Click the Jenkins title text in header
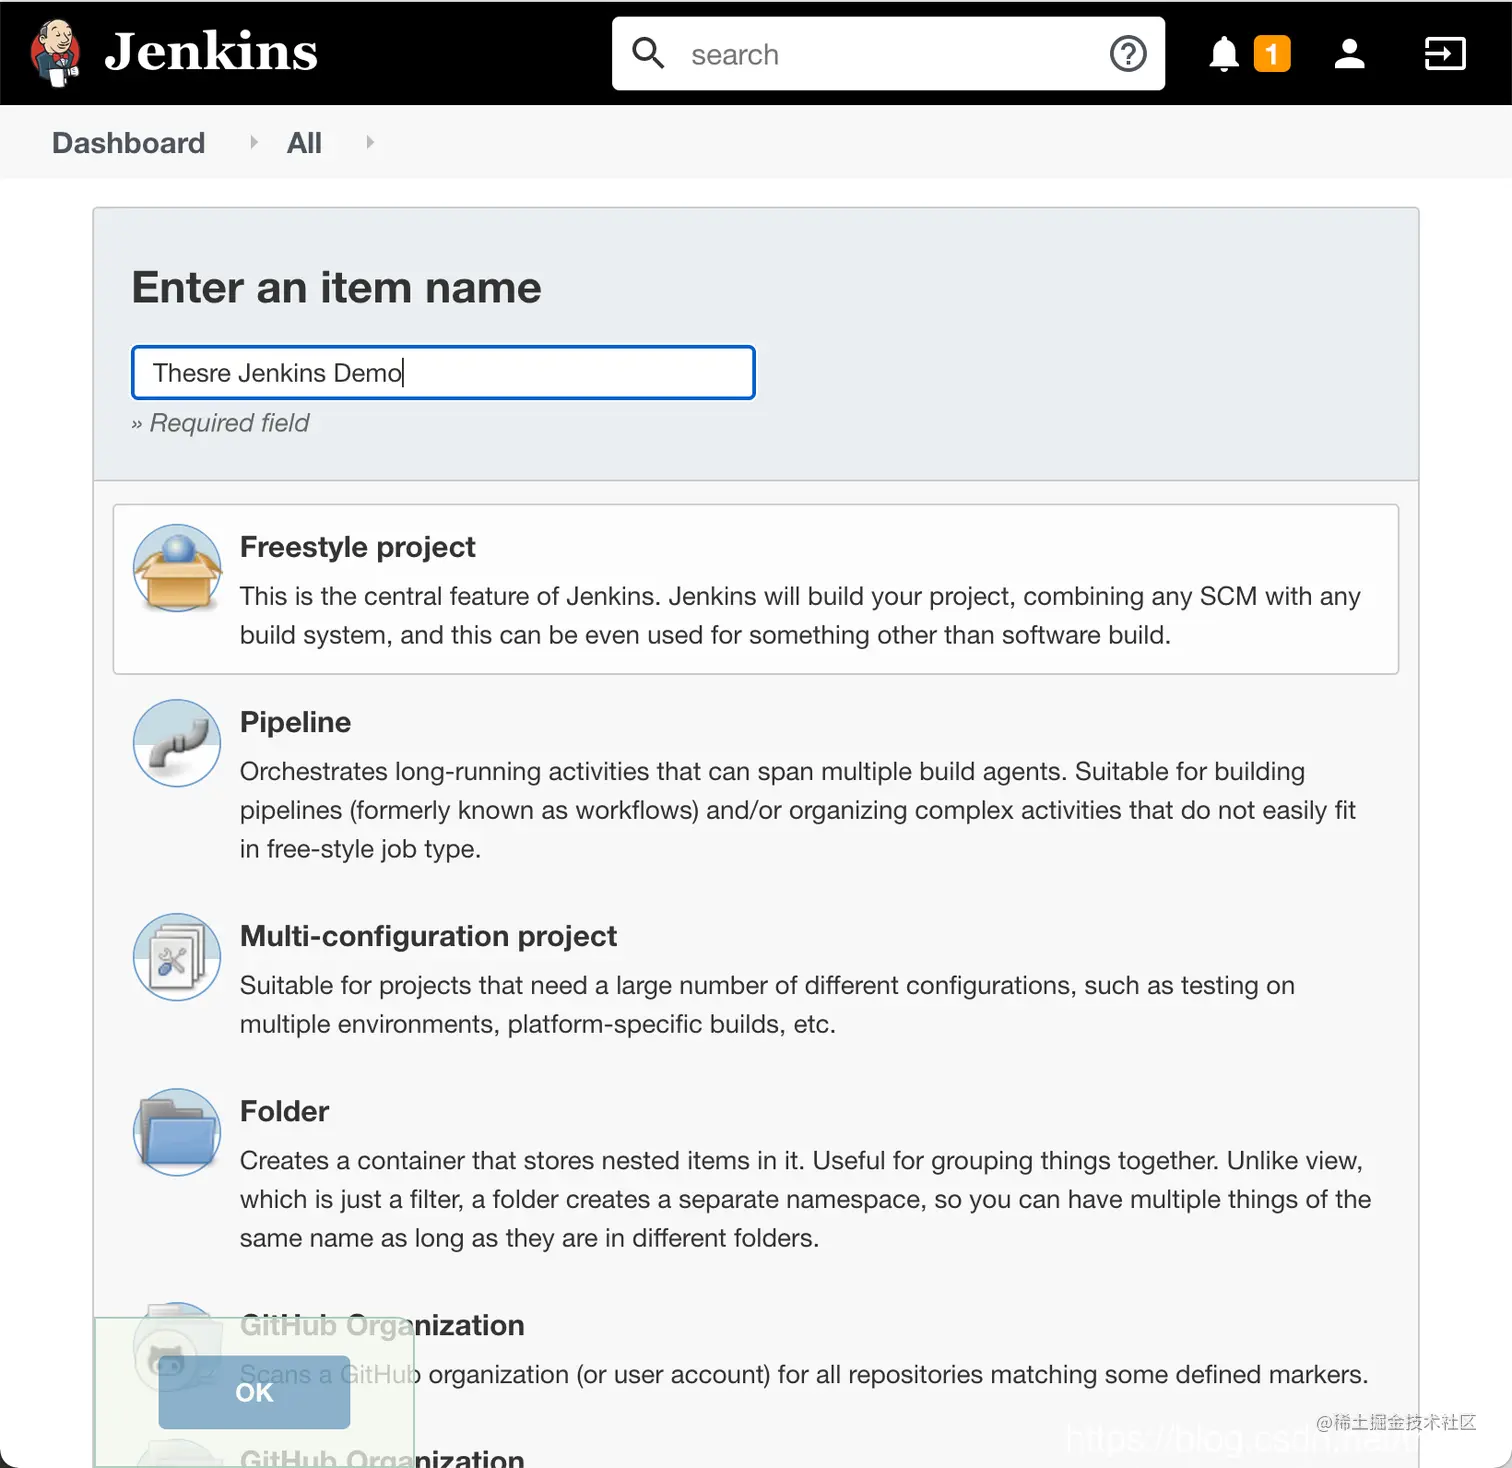1512x1468 pixels. pyautogui.click(x=211, y=52)
